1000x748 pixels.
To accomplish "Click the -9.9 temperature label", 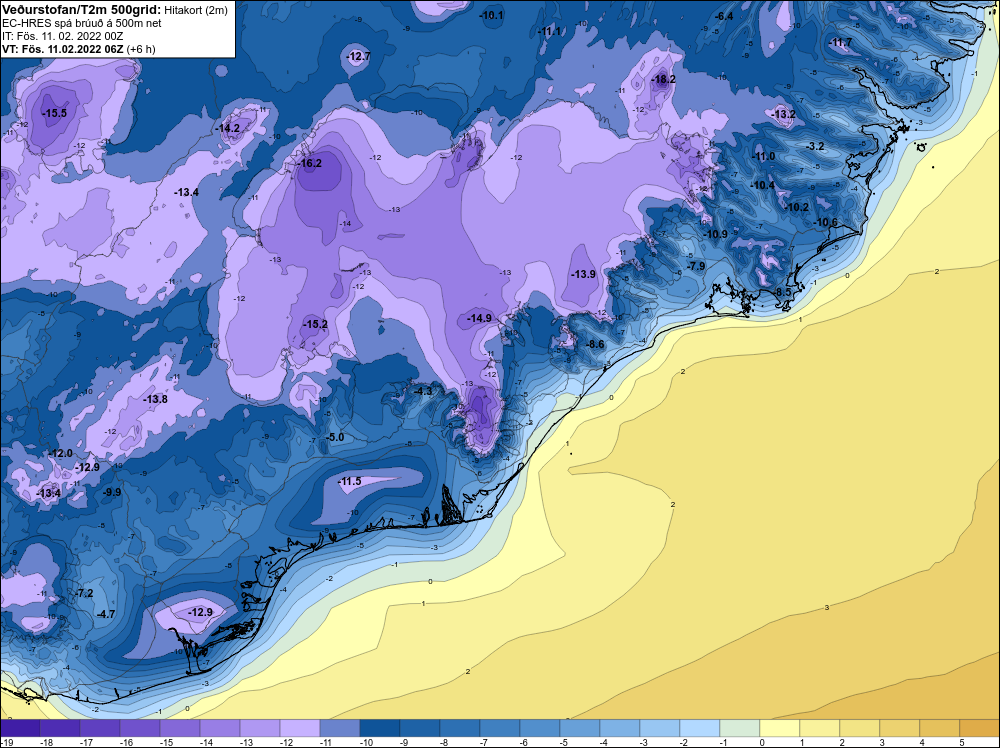I will pos(112,492).
